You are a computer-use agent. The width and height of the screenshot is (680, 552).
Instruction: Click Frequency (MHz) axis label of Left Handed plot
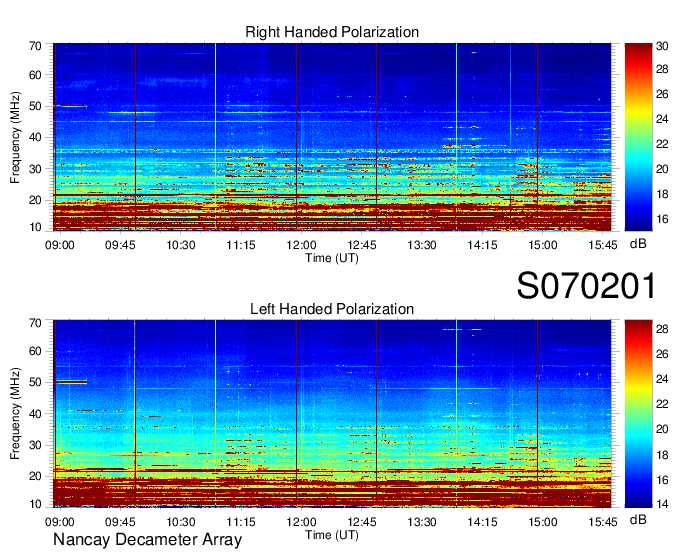point(15,414)
